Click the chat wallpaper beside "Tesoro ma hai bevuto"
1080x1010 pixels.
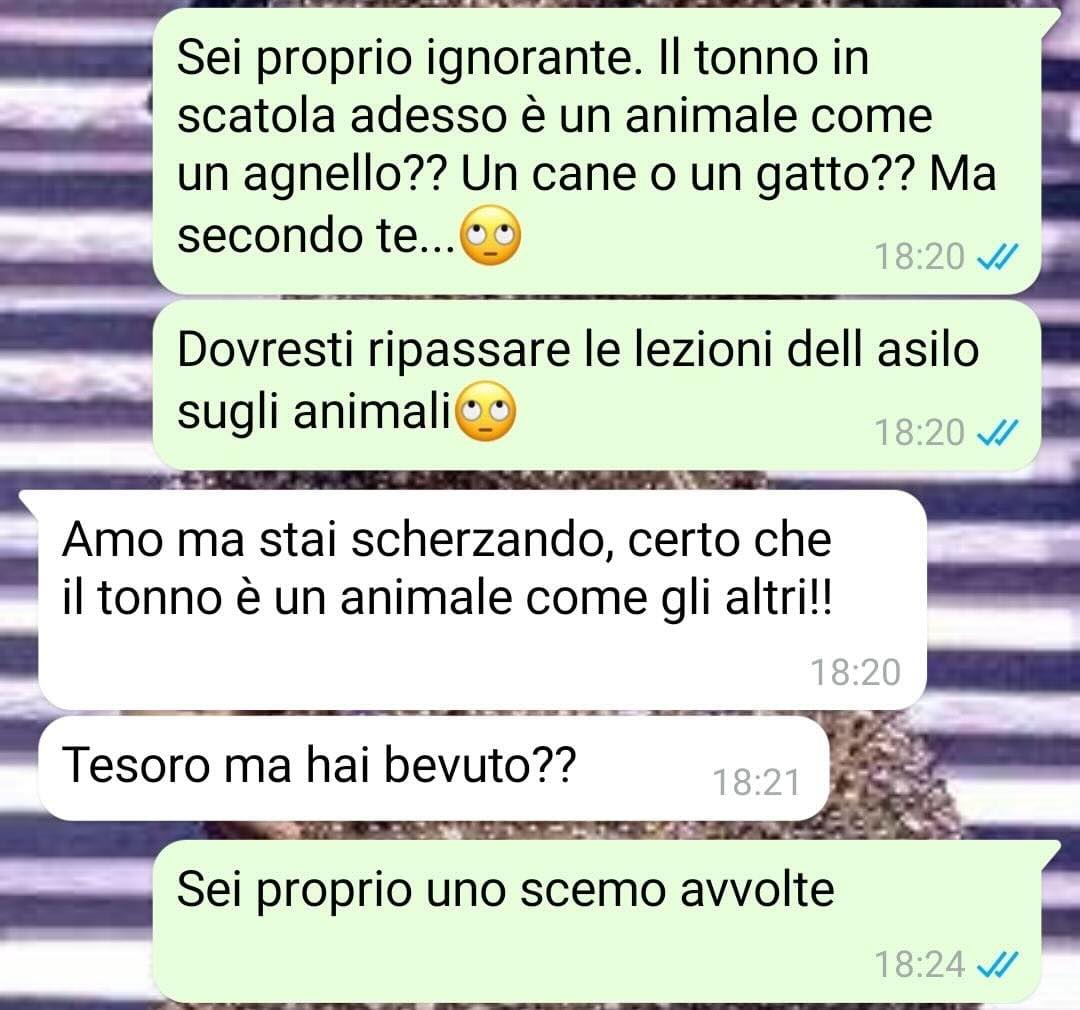point(951,768)
